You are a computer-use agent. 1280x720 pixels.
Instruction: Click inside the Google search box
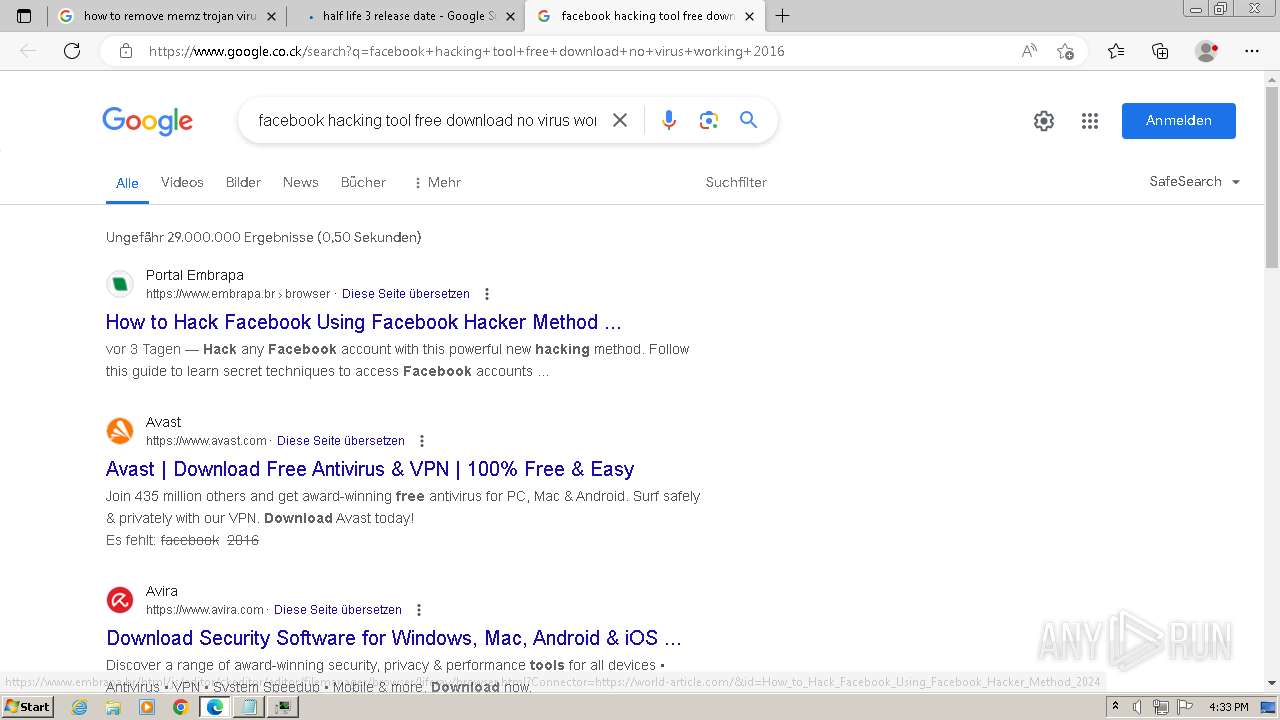[427, 120]
